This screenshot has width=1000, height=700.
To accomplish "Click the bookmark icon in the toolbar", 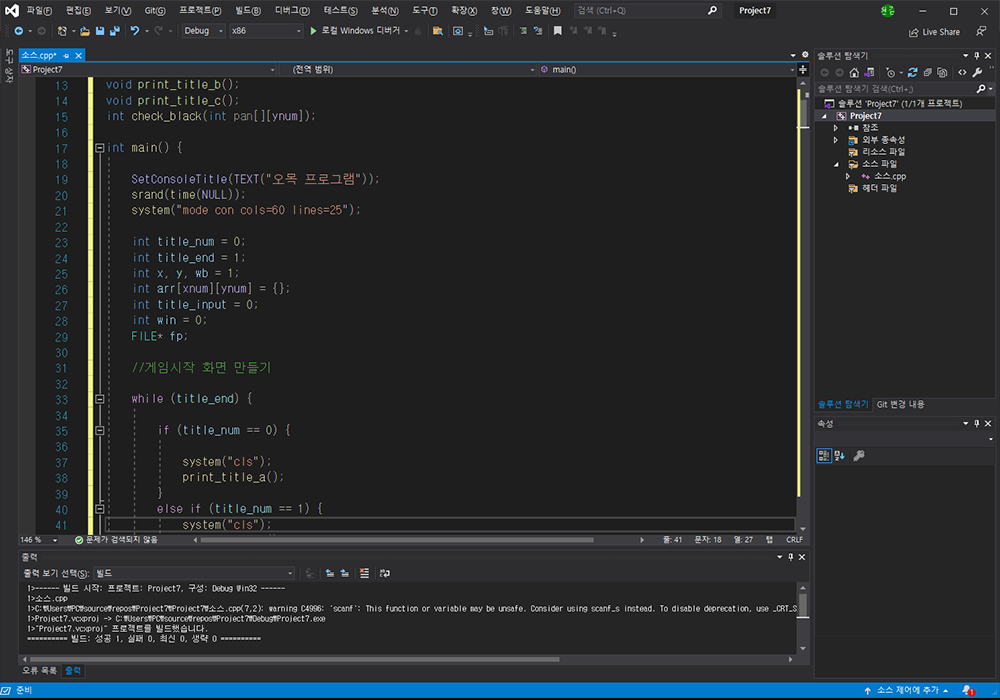I will tap(557, 31).
